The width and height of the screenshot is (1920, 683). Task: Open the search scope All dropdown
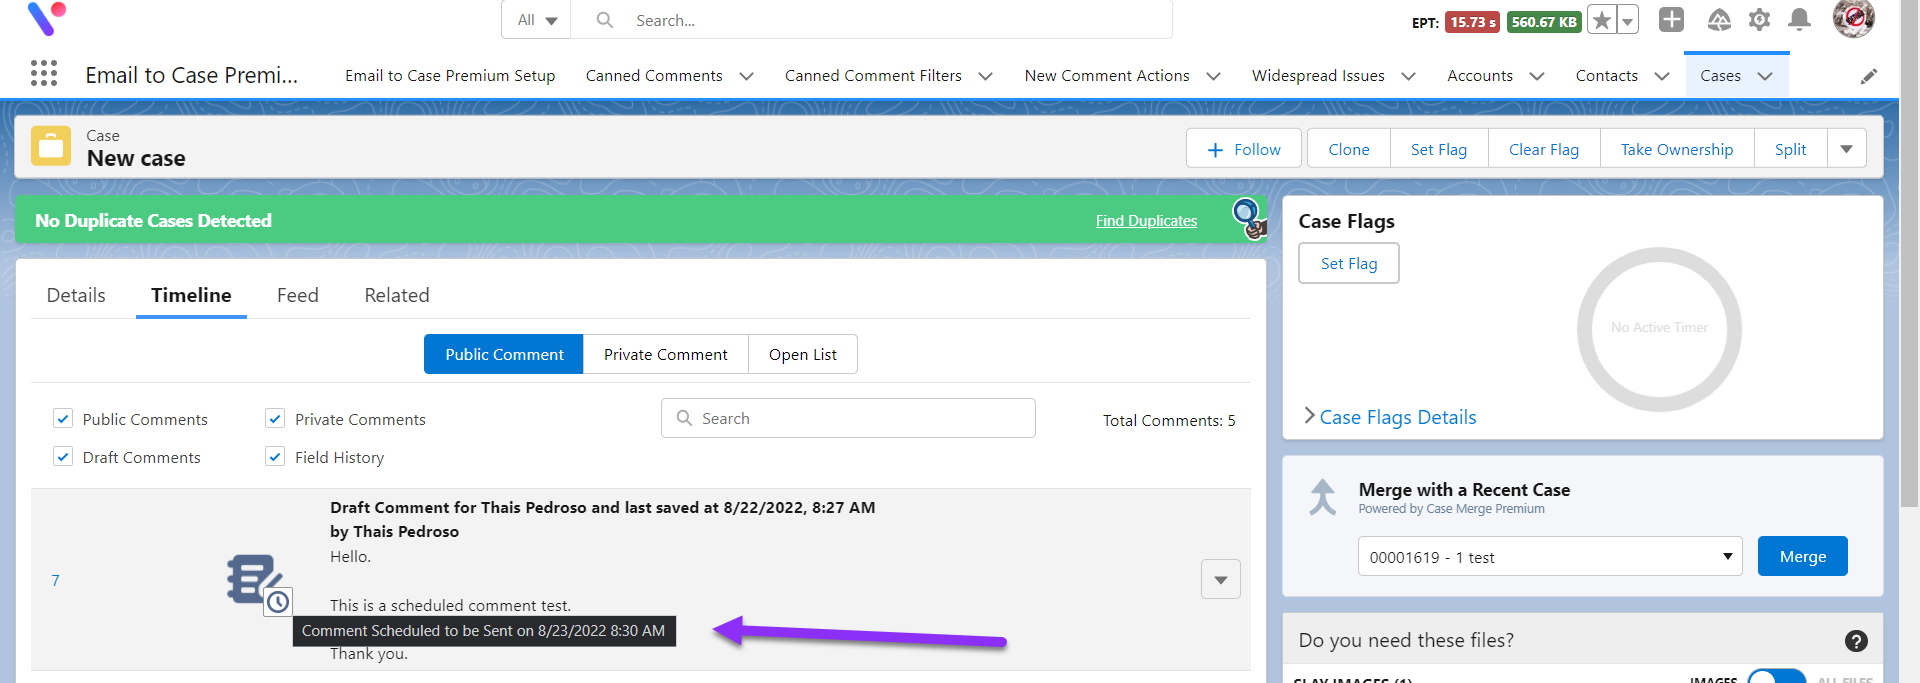[537, 20]
